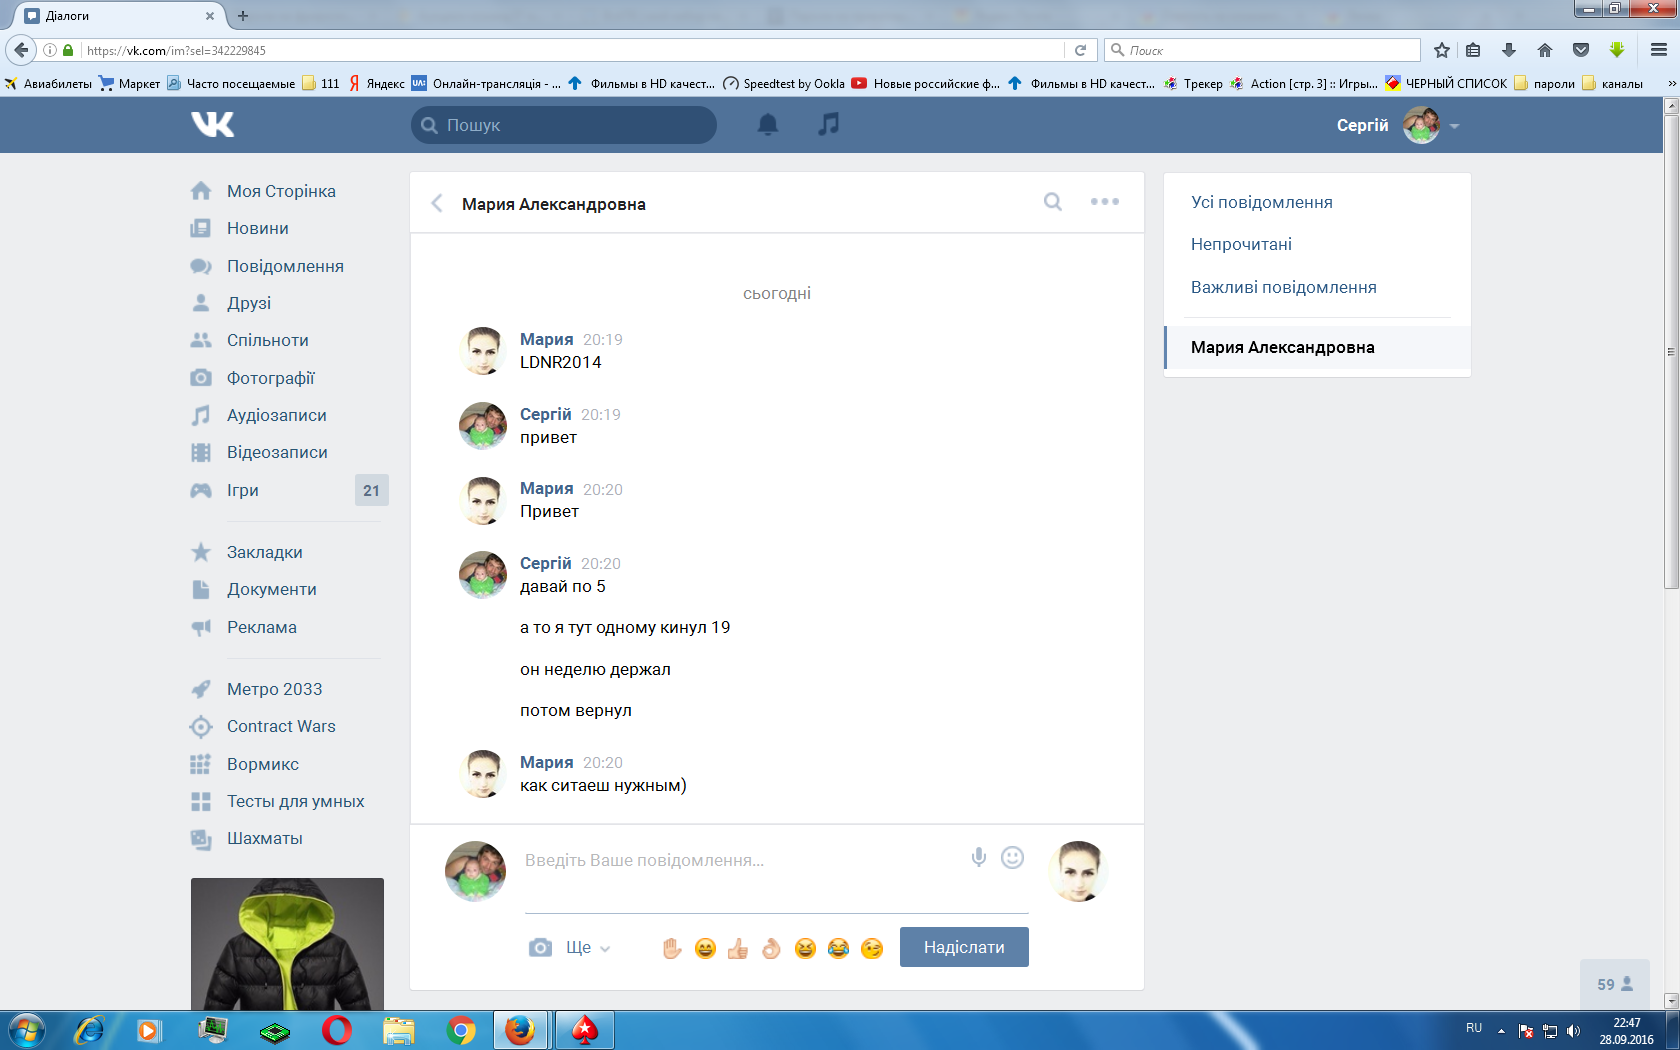The height and width of the screenshot is (1050, 1680).
Task: Search within conversation magnifier icon
Action: click(1053, 202)
